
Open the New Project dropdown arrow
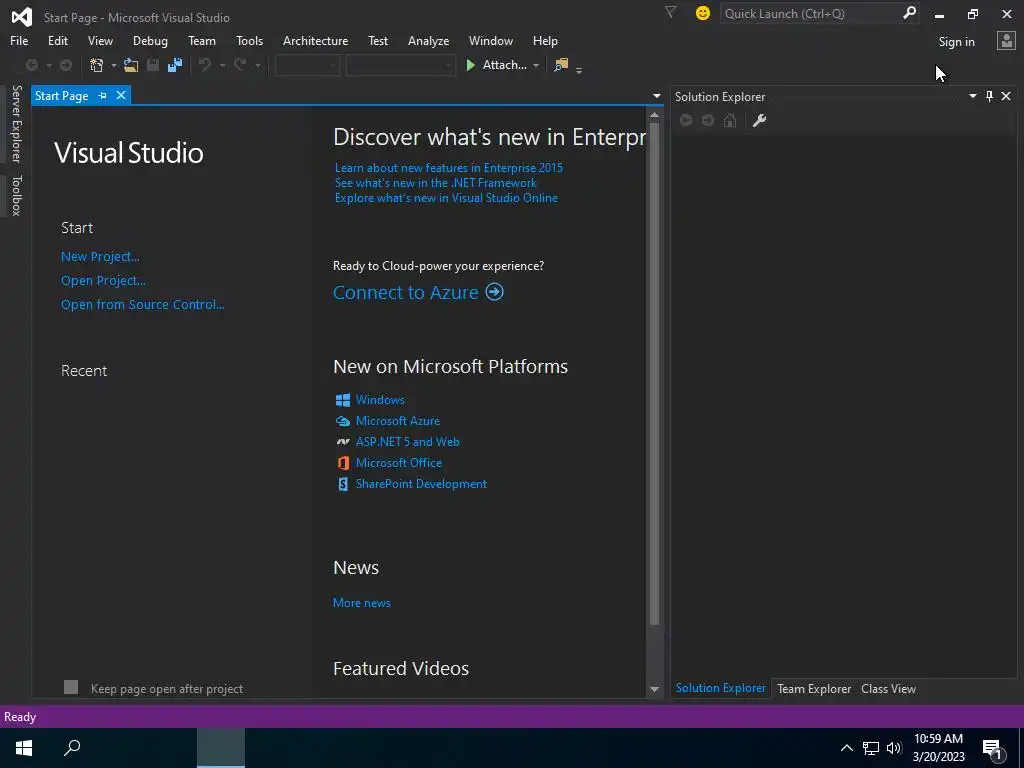click(x=114, y=65)
